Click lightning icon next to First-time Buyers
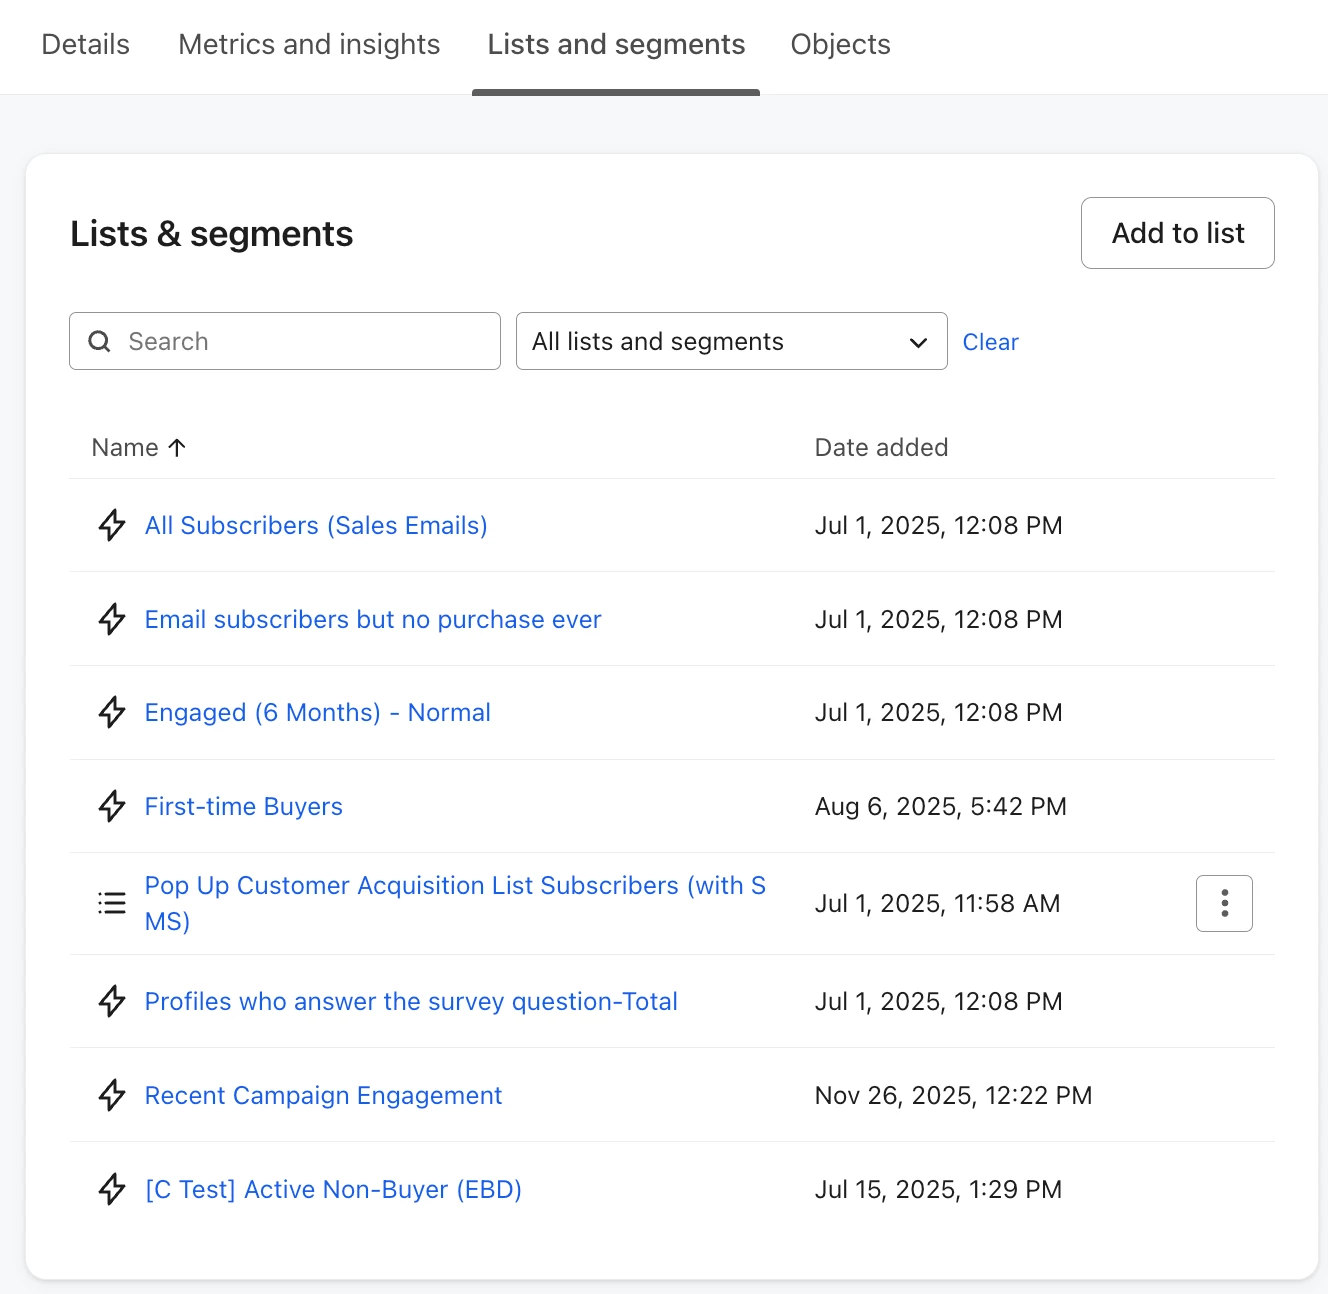This screenshot has height=1294, width=1328. pos(112,806)
